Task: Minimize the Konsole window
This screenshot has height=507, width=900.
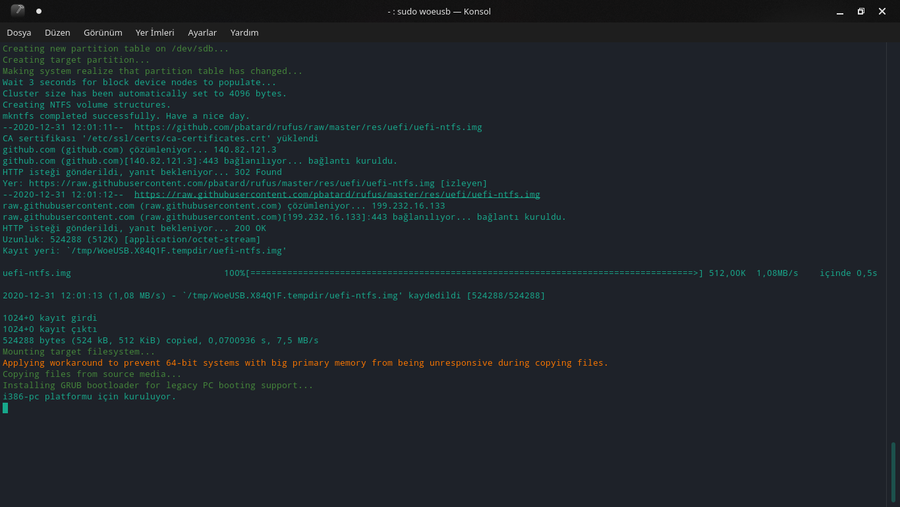Action: click(840, 11)
